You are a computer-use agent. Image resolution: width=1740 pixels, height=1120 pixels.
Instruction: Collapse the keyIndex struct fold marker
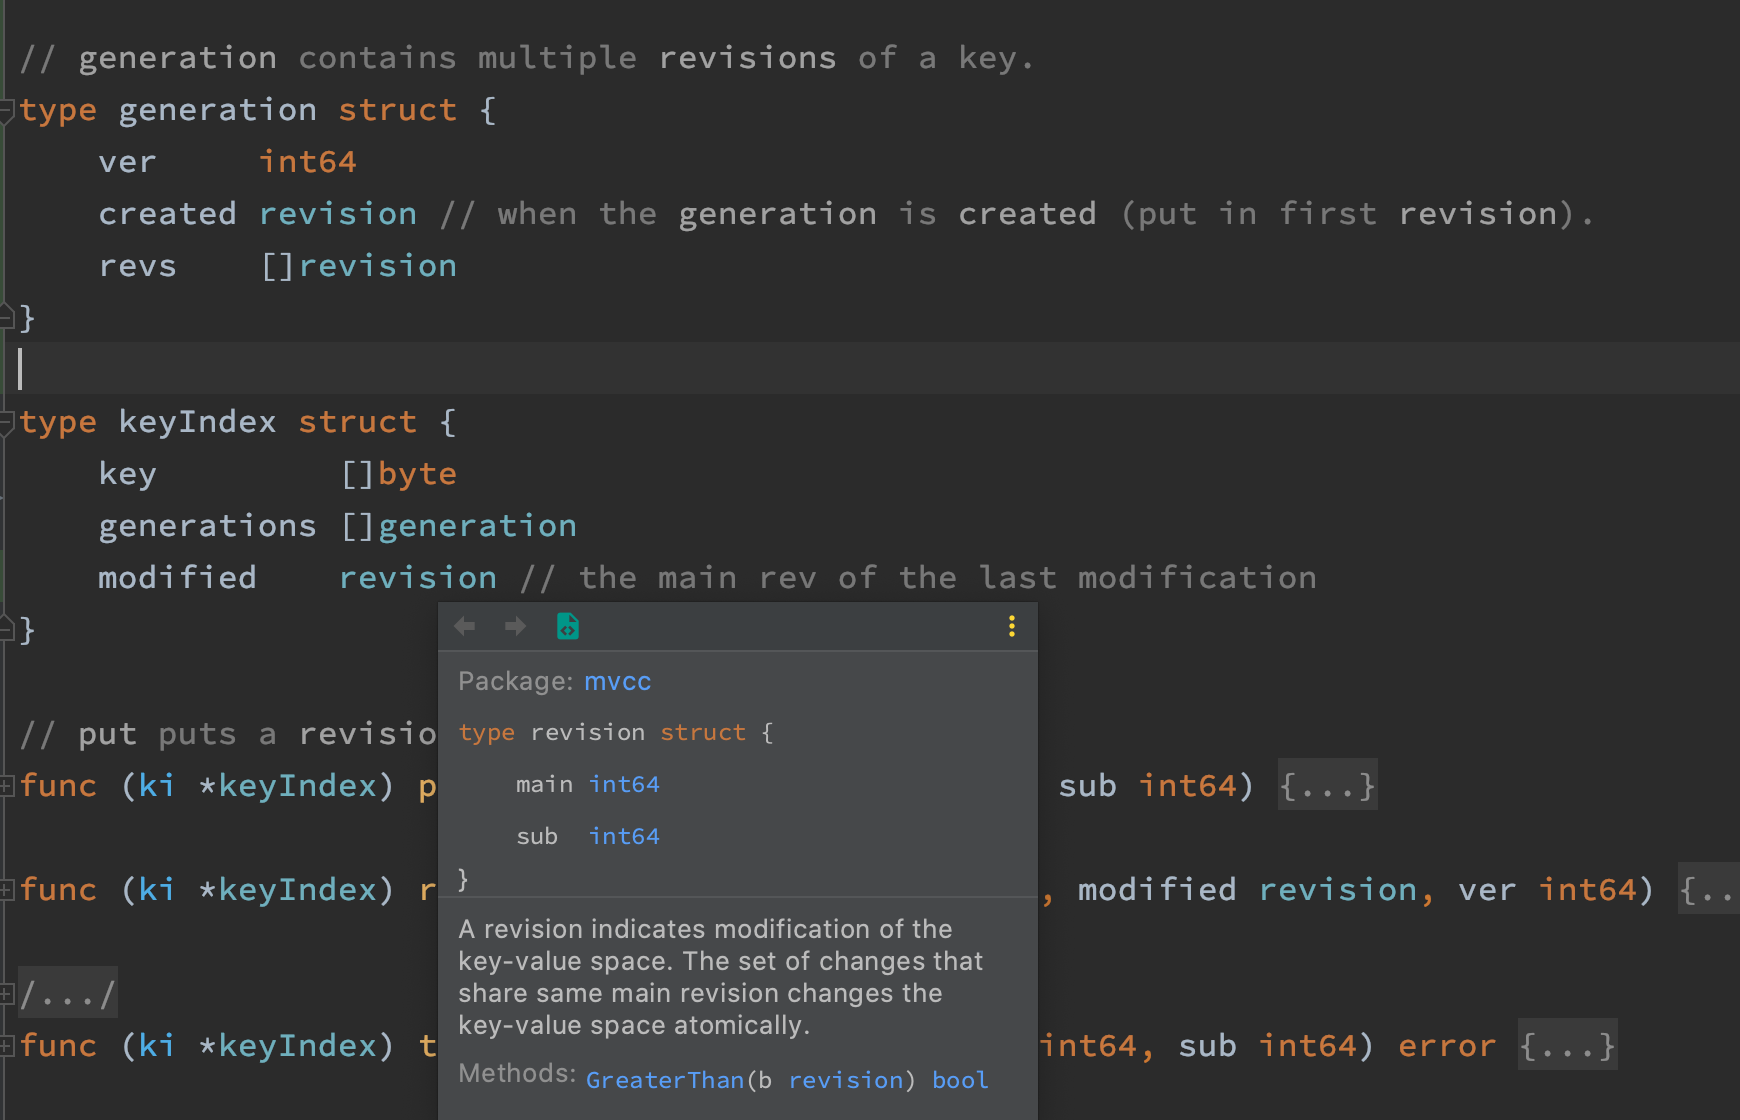(6, 421)
